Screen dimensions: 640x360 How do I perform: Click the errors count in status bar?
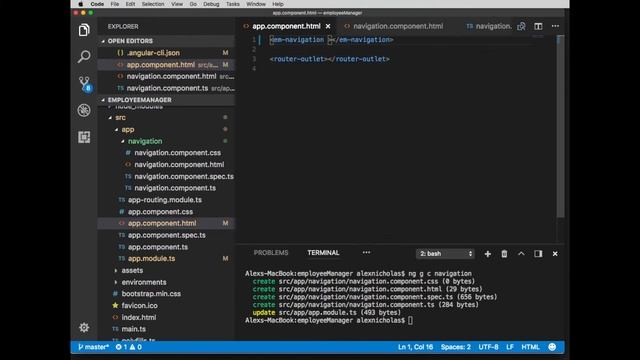(x=121, y=347)
